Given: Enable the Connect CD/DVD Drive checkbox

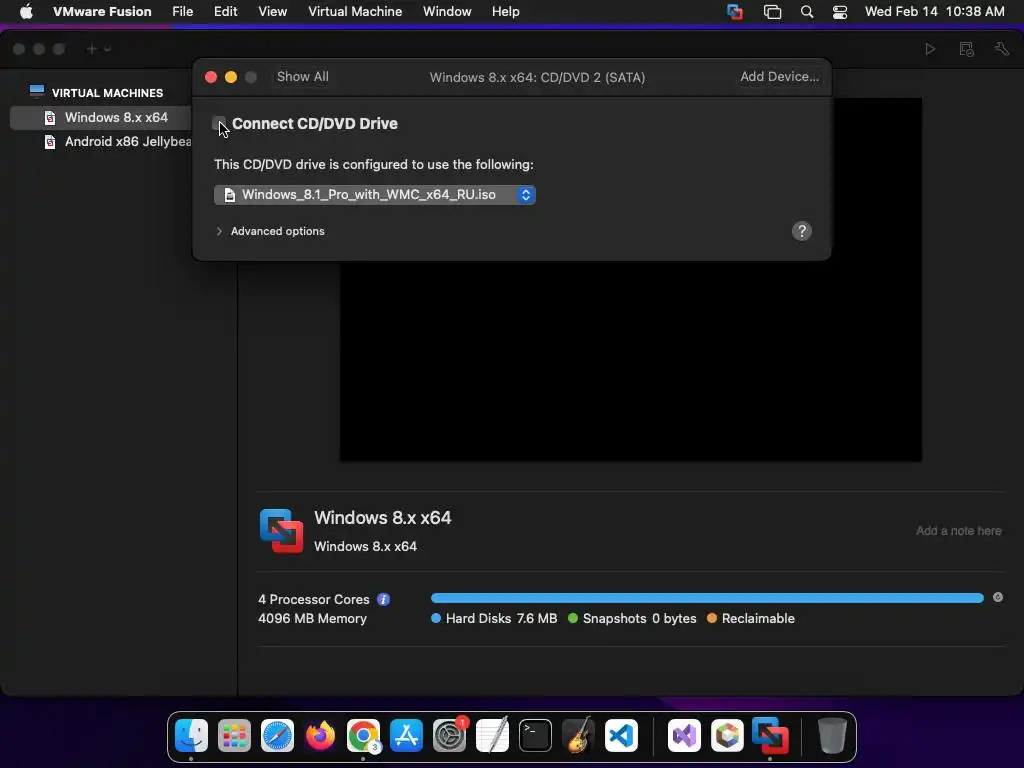Looking at the screenshot, I should pyautogui.click(x=219, y=123).
